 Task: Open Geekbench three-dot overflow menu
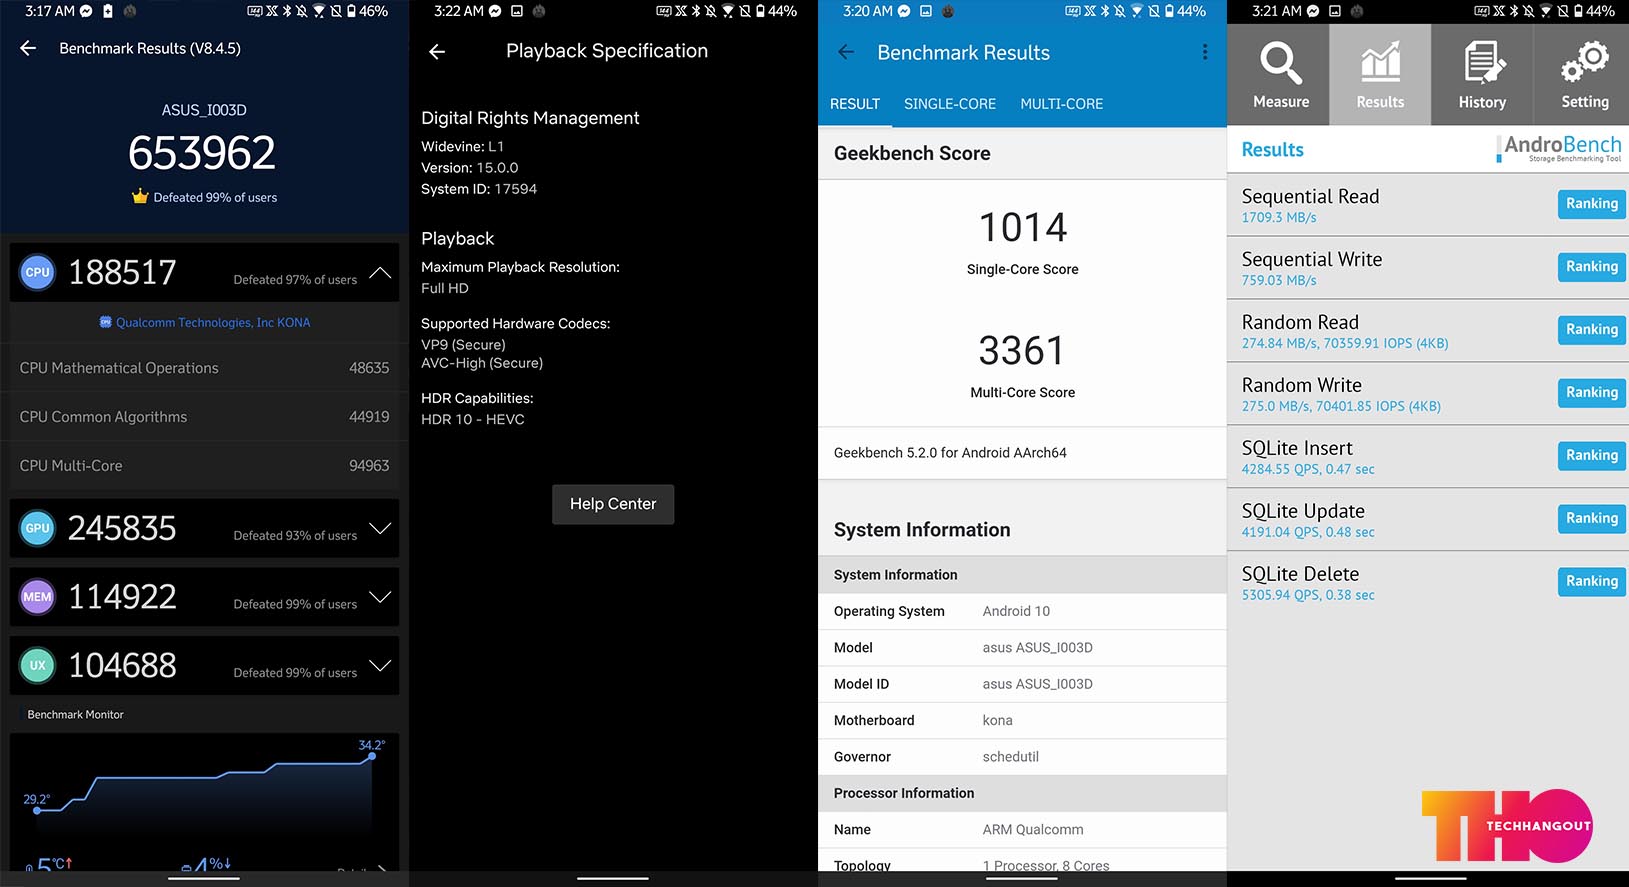pyautogui.click(x=1205, y=52)
